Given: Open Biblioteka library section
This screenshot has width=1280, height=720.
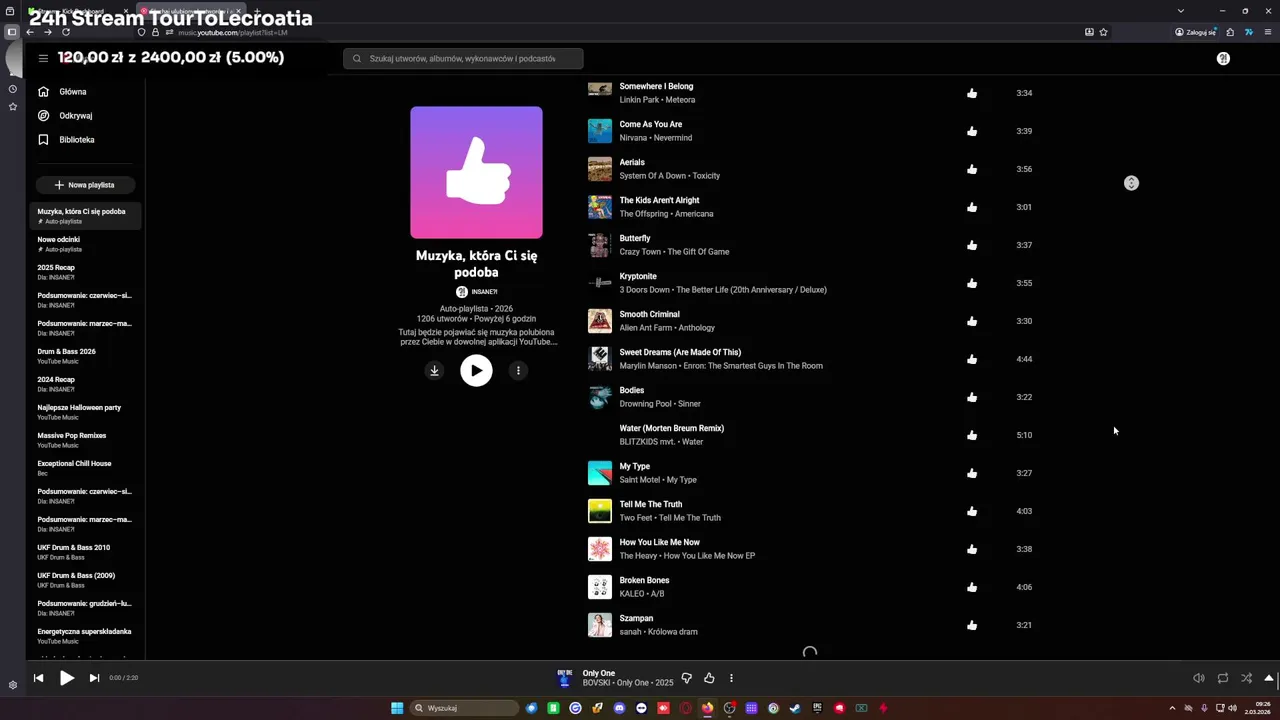Looking at the screenshot, I should [x=85, y=140].
